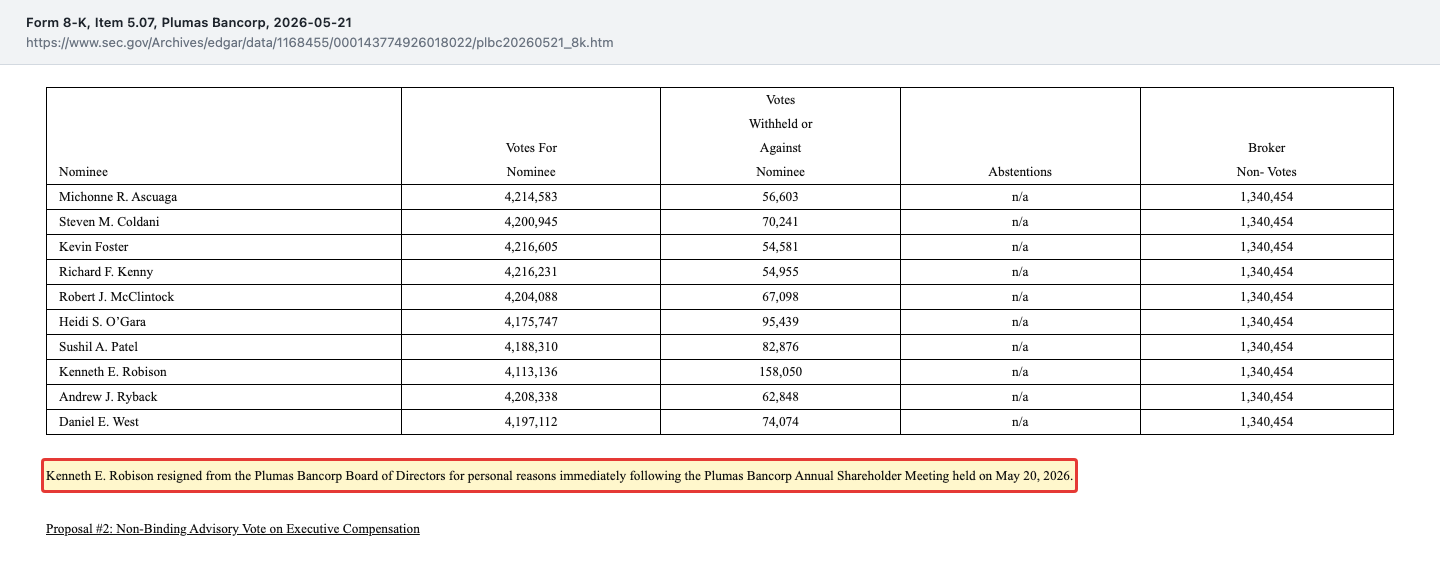Open the sec.gov filing URL link
The width and height of the screenshot is (1440, 564).
pyautogui.click(x=319, y=43)
